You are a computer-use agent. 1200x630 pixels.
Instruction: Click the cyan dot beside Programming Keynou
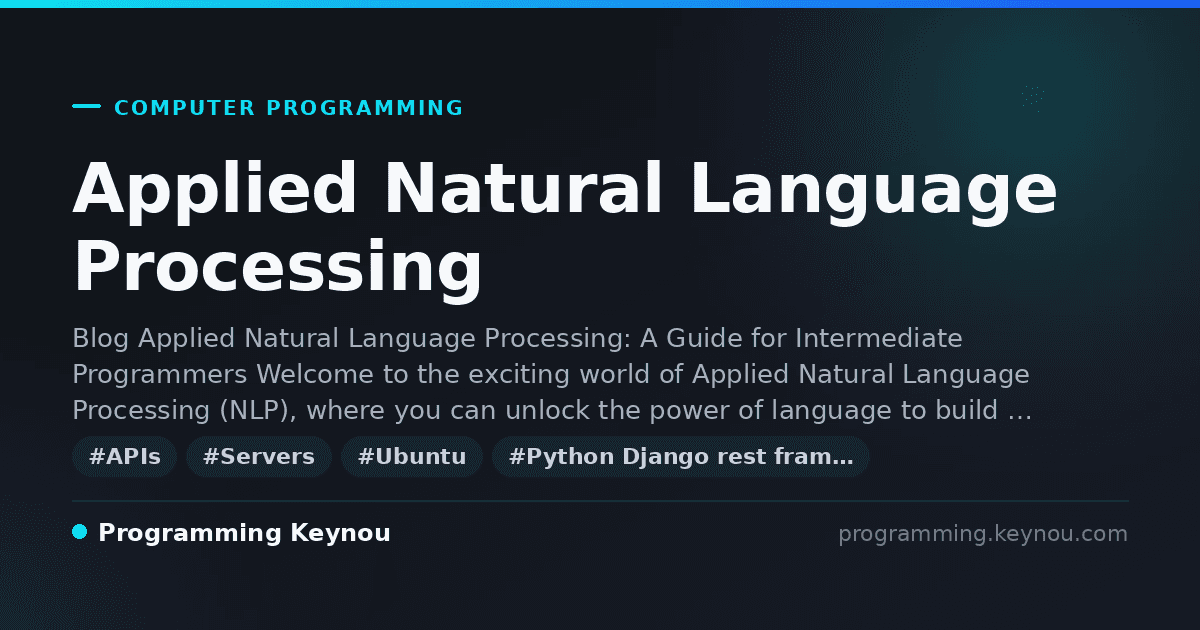click(x=80, y=532)
